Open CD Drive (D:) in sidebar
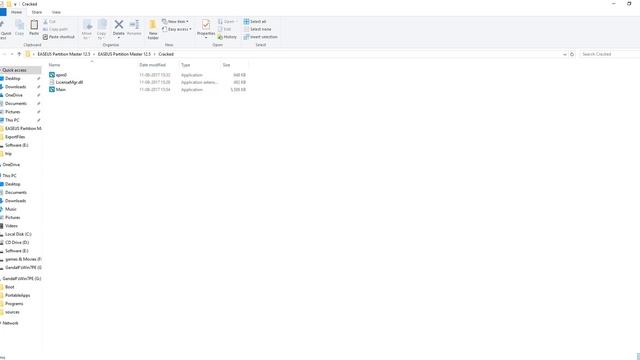The image size is (640, 360). point(17,243)
